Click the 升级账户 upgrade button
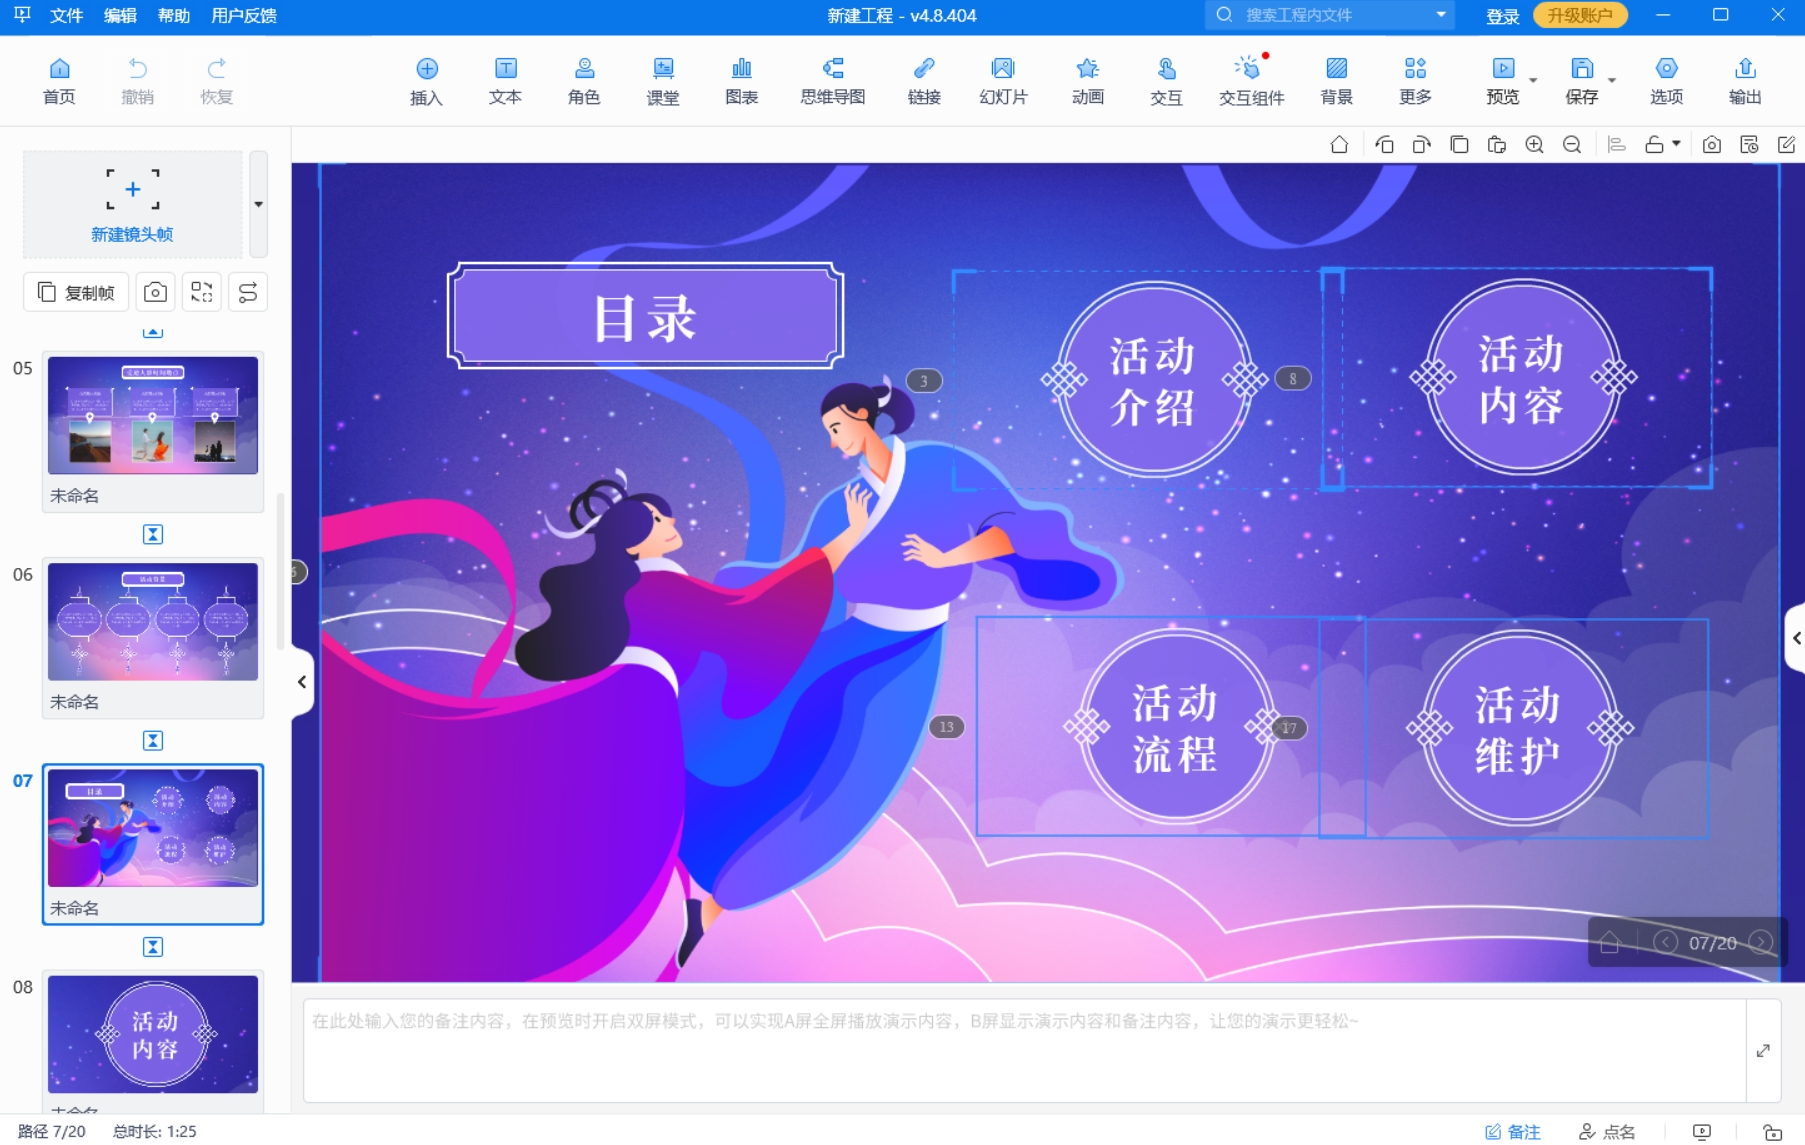1805x1145 pixels. tap(1580, 15)
